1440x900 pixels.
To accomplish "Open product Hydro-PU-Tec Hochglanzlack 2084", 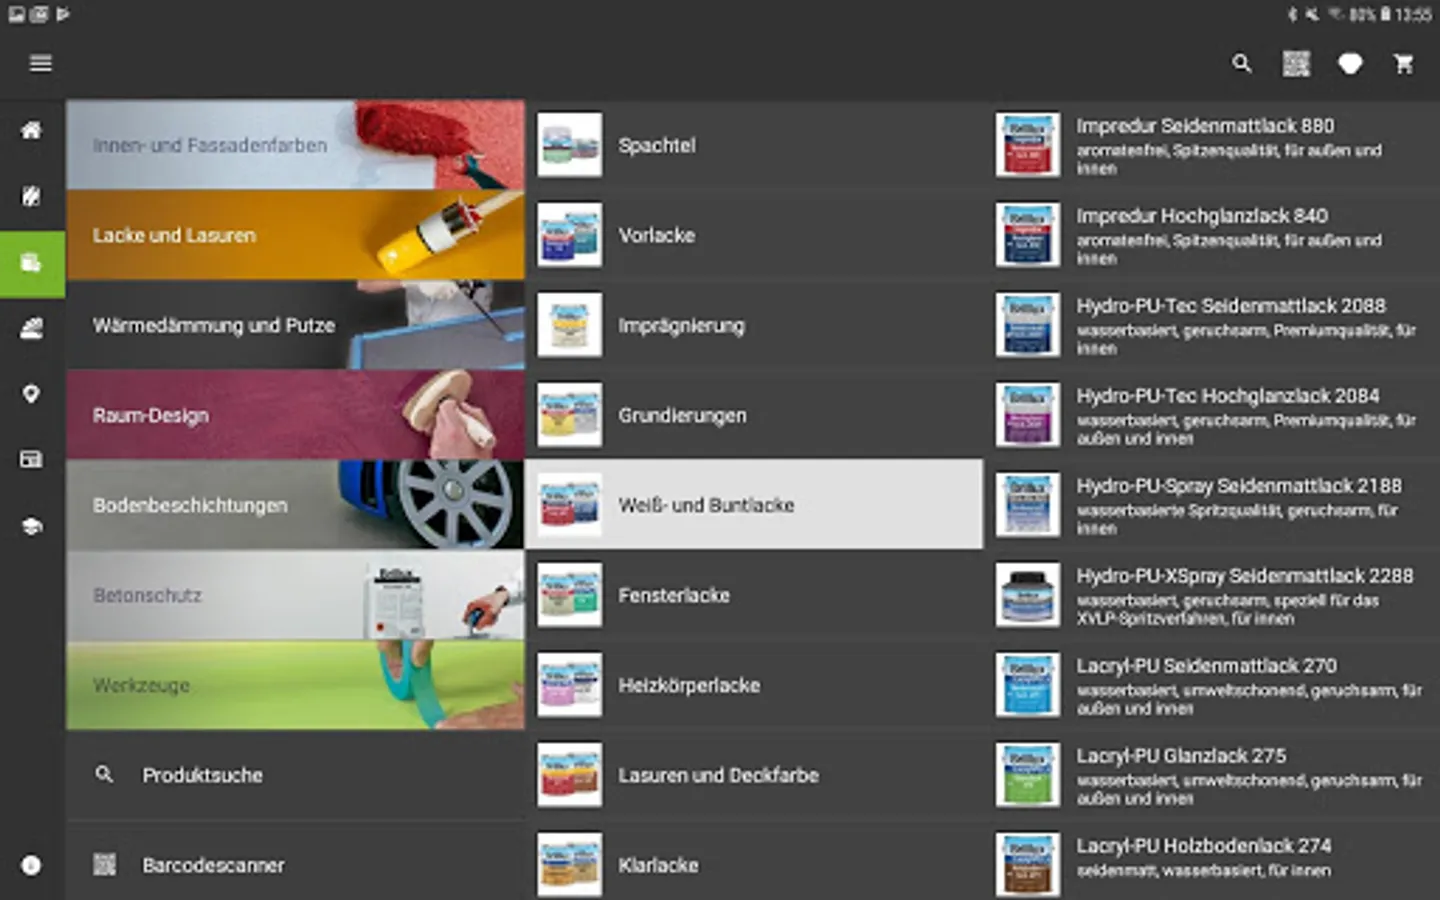I will (x=1212, y=415).
